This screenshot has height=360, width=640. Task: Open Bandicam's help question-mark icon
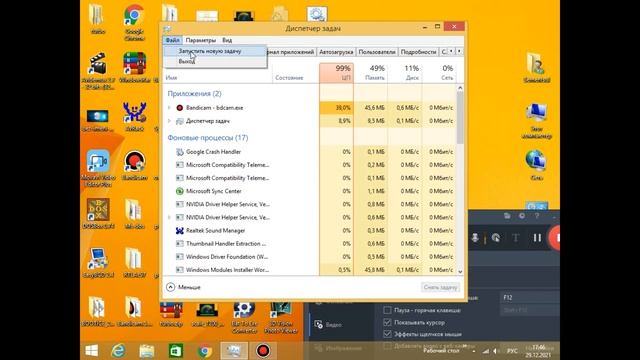537,216
